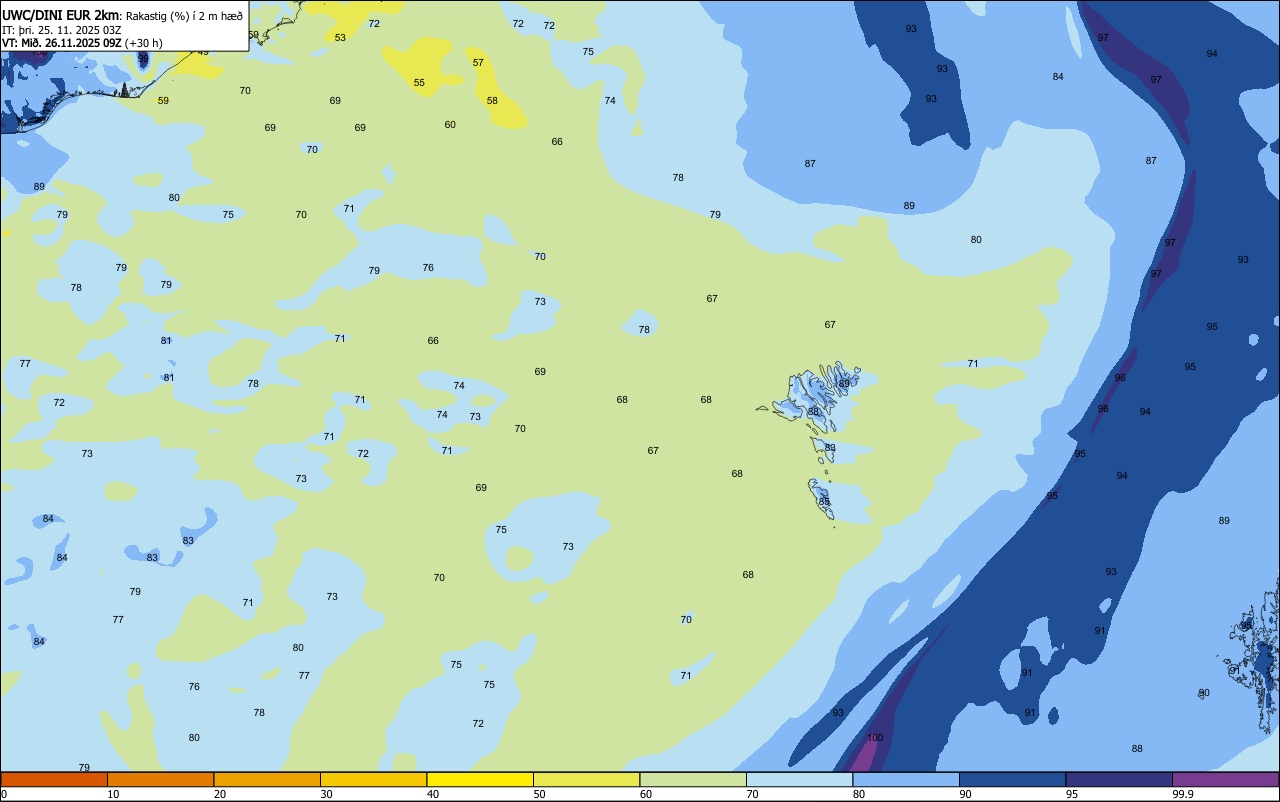This screenshot has height=802, width=1280.
Task: Pick the amber 20–30 legend color band
Action: [x=267, y=779]
